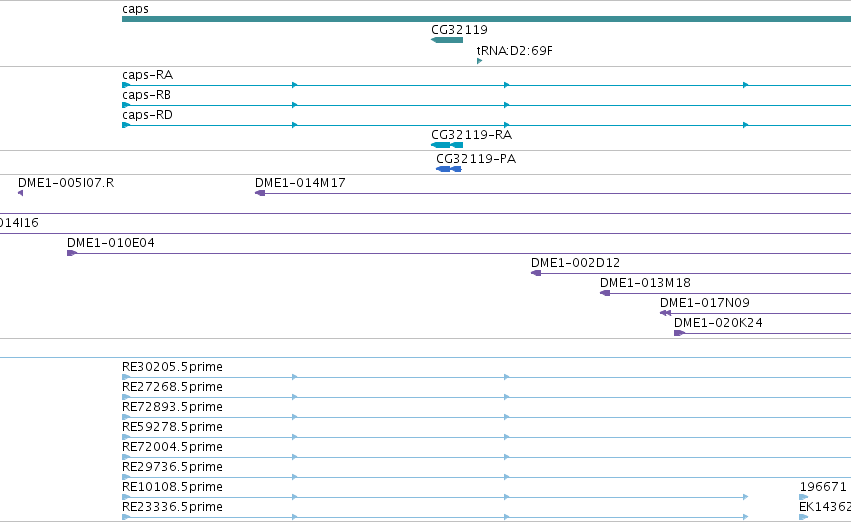Click the CG32119-RA transcript label
The height and width of the screenshot is (522, 851).
(471, 135)
